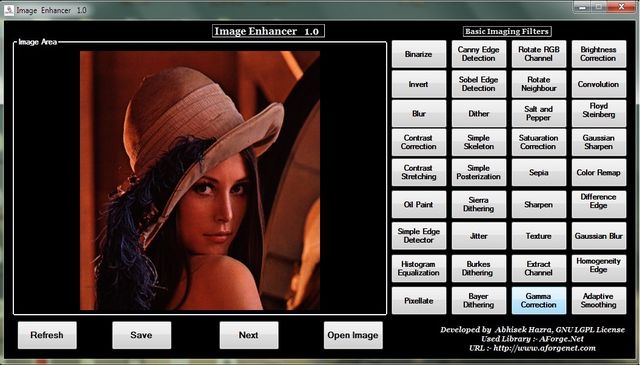This screenshot has height=365, width=640.
Task: Apply Simple Skeleton filter
Action: [x=479, y=142]
